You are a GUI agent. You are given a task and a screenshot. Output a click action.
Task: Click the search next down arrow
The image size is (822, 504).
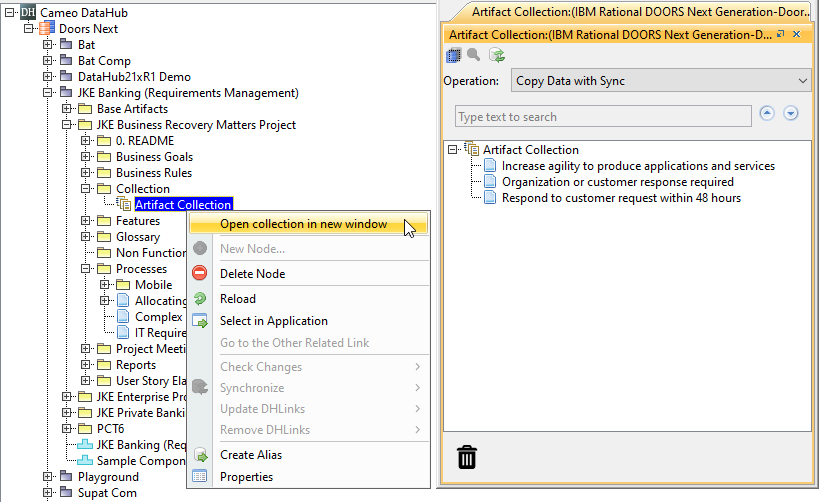pyautogui.click(x=791, y=113)
